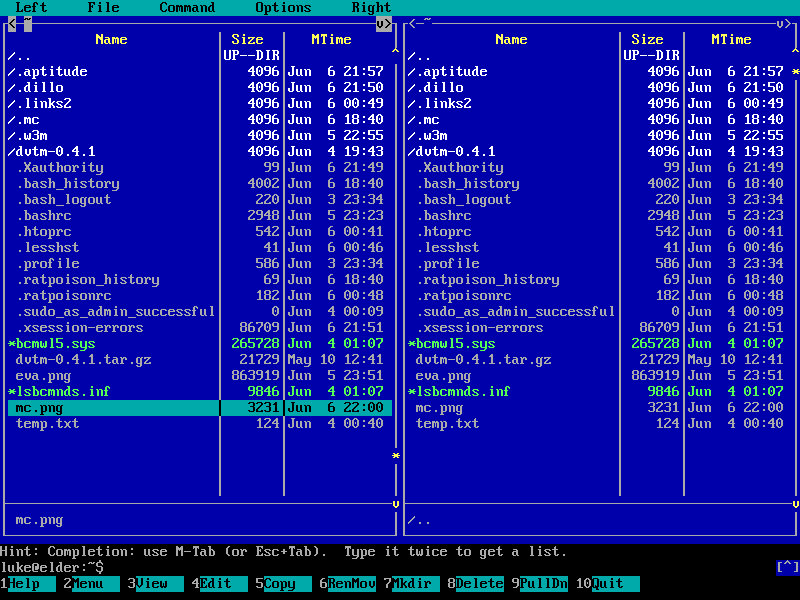Open the Options menu
The height and width of the screenshot is (600, 800).
click(x=283, y=7)
